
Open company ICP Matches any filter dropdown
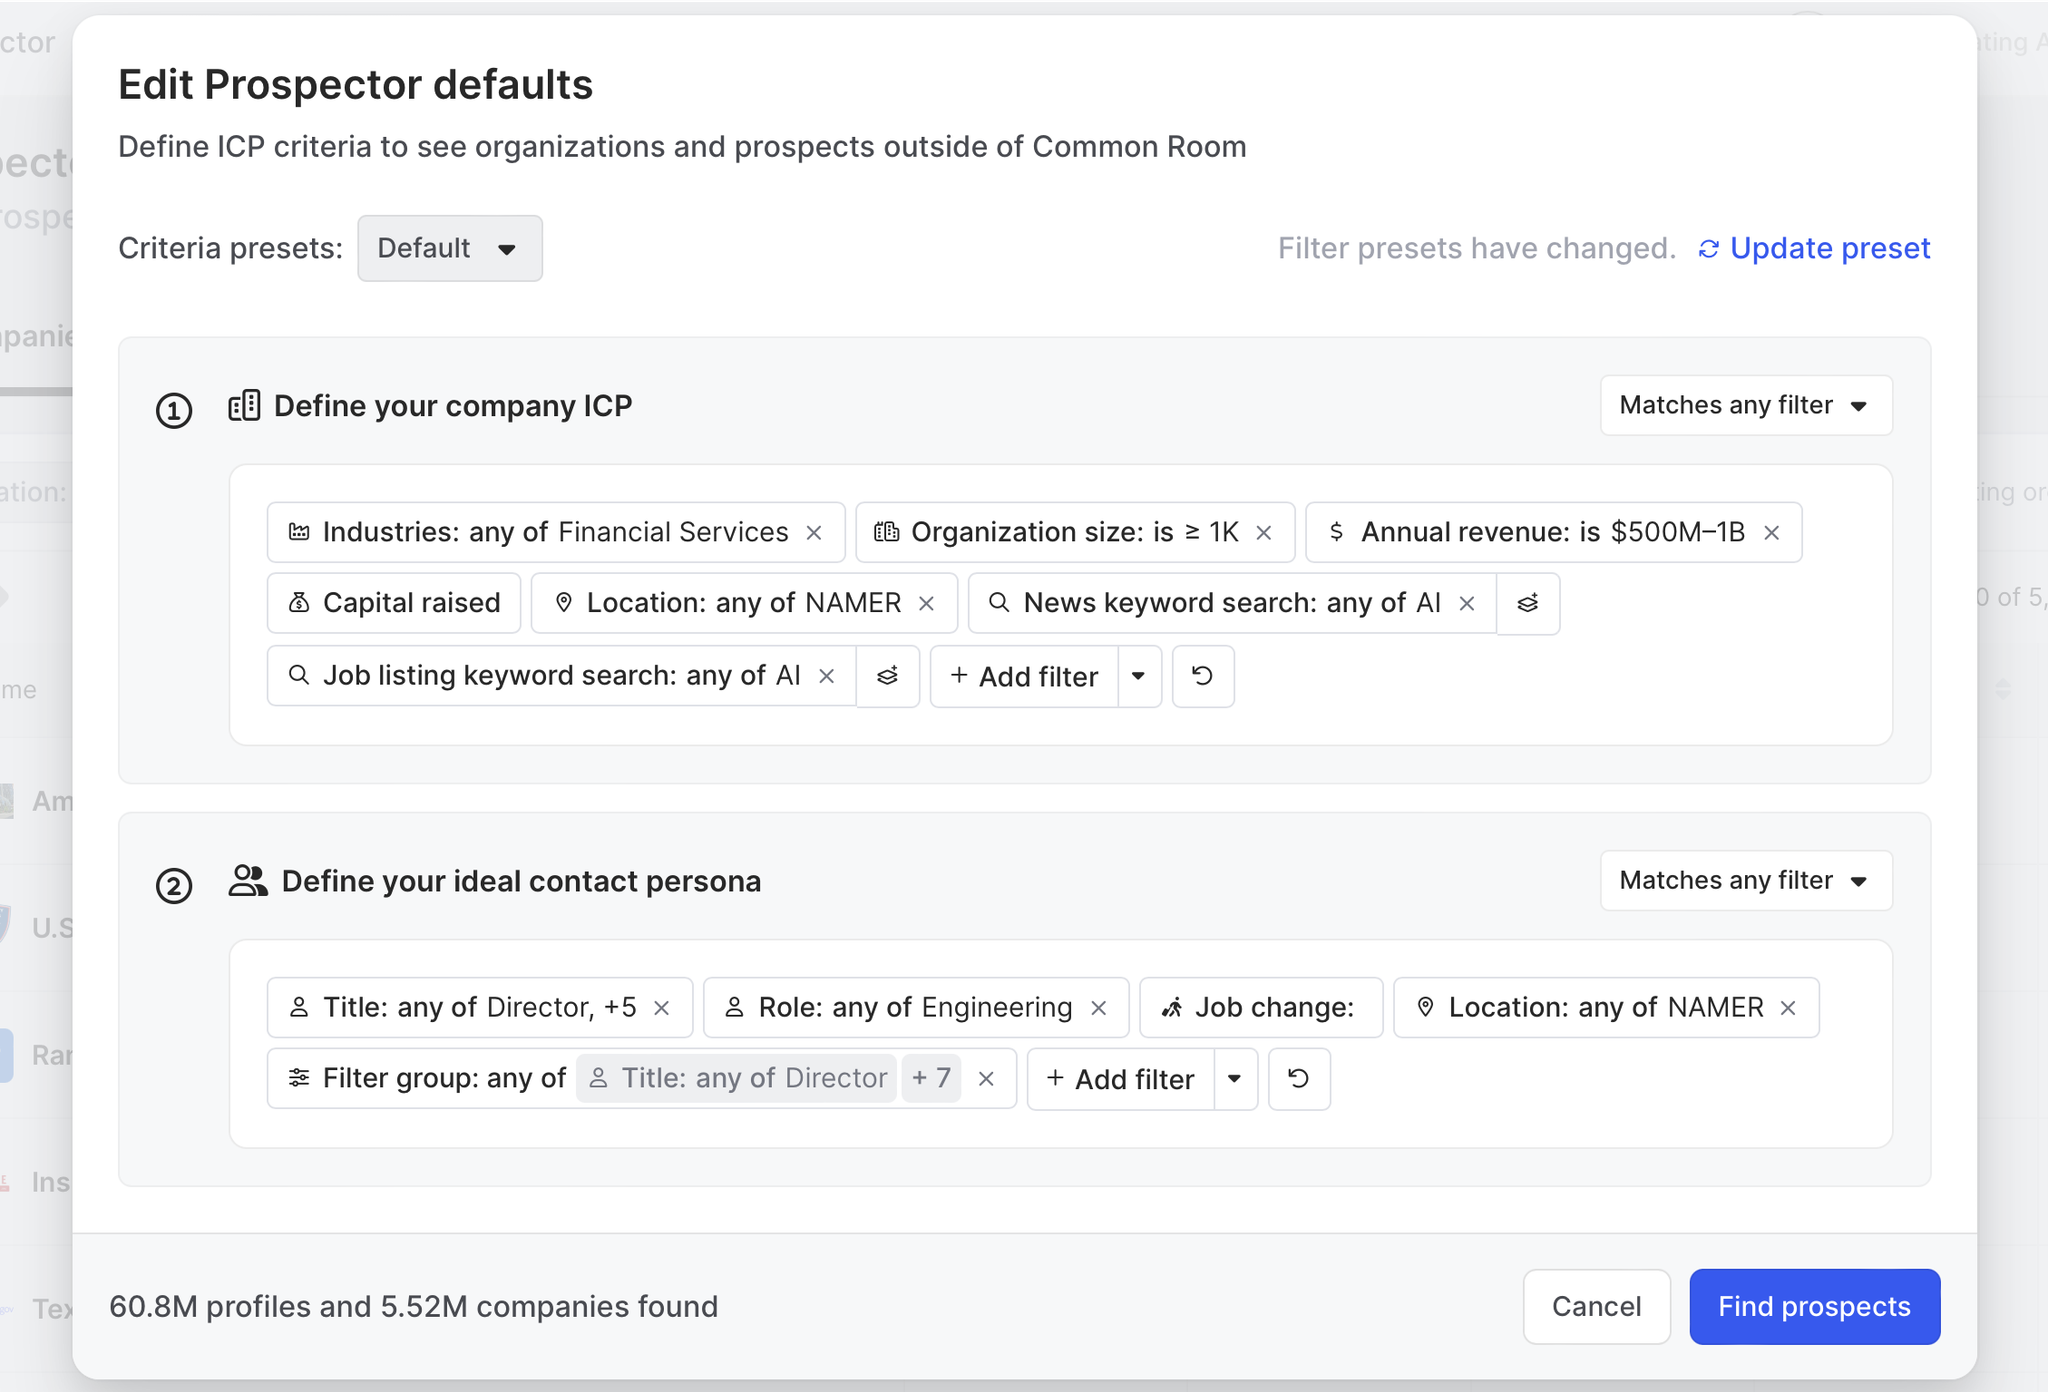(1745, 405)
